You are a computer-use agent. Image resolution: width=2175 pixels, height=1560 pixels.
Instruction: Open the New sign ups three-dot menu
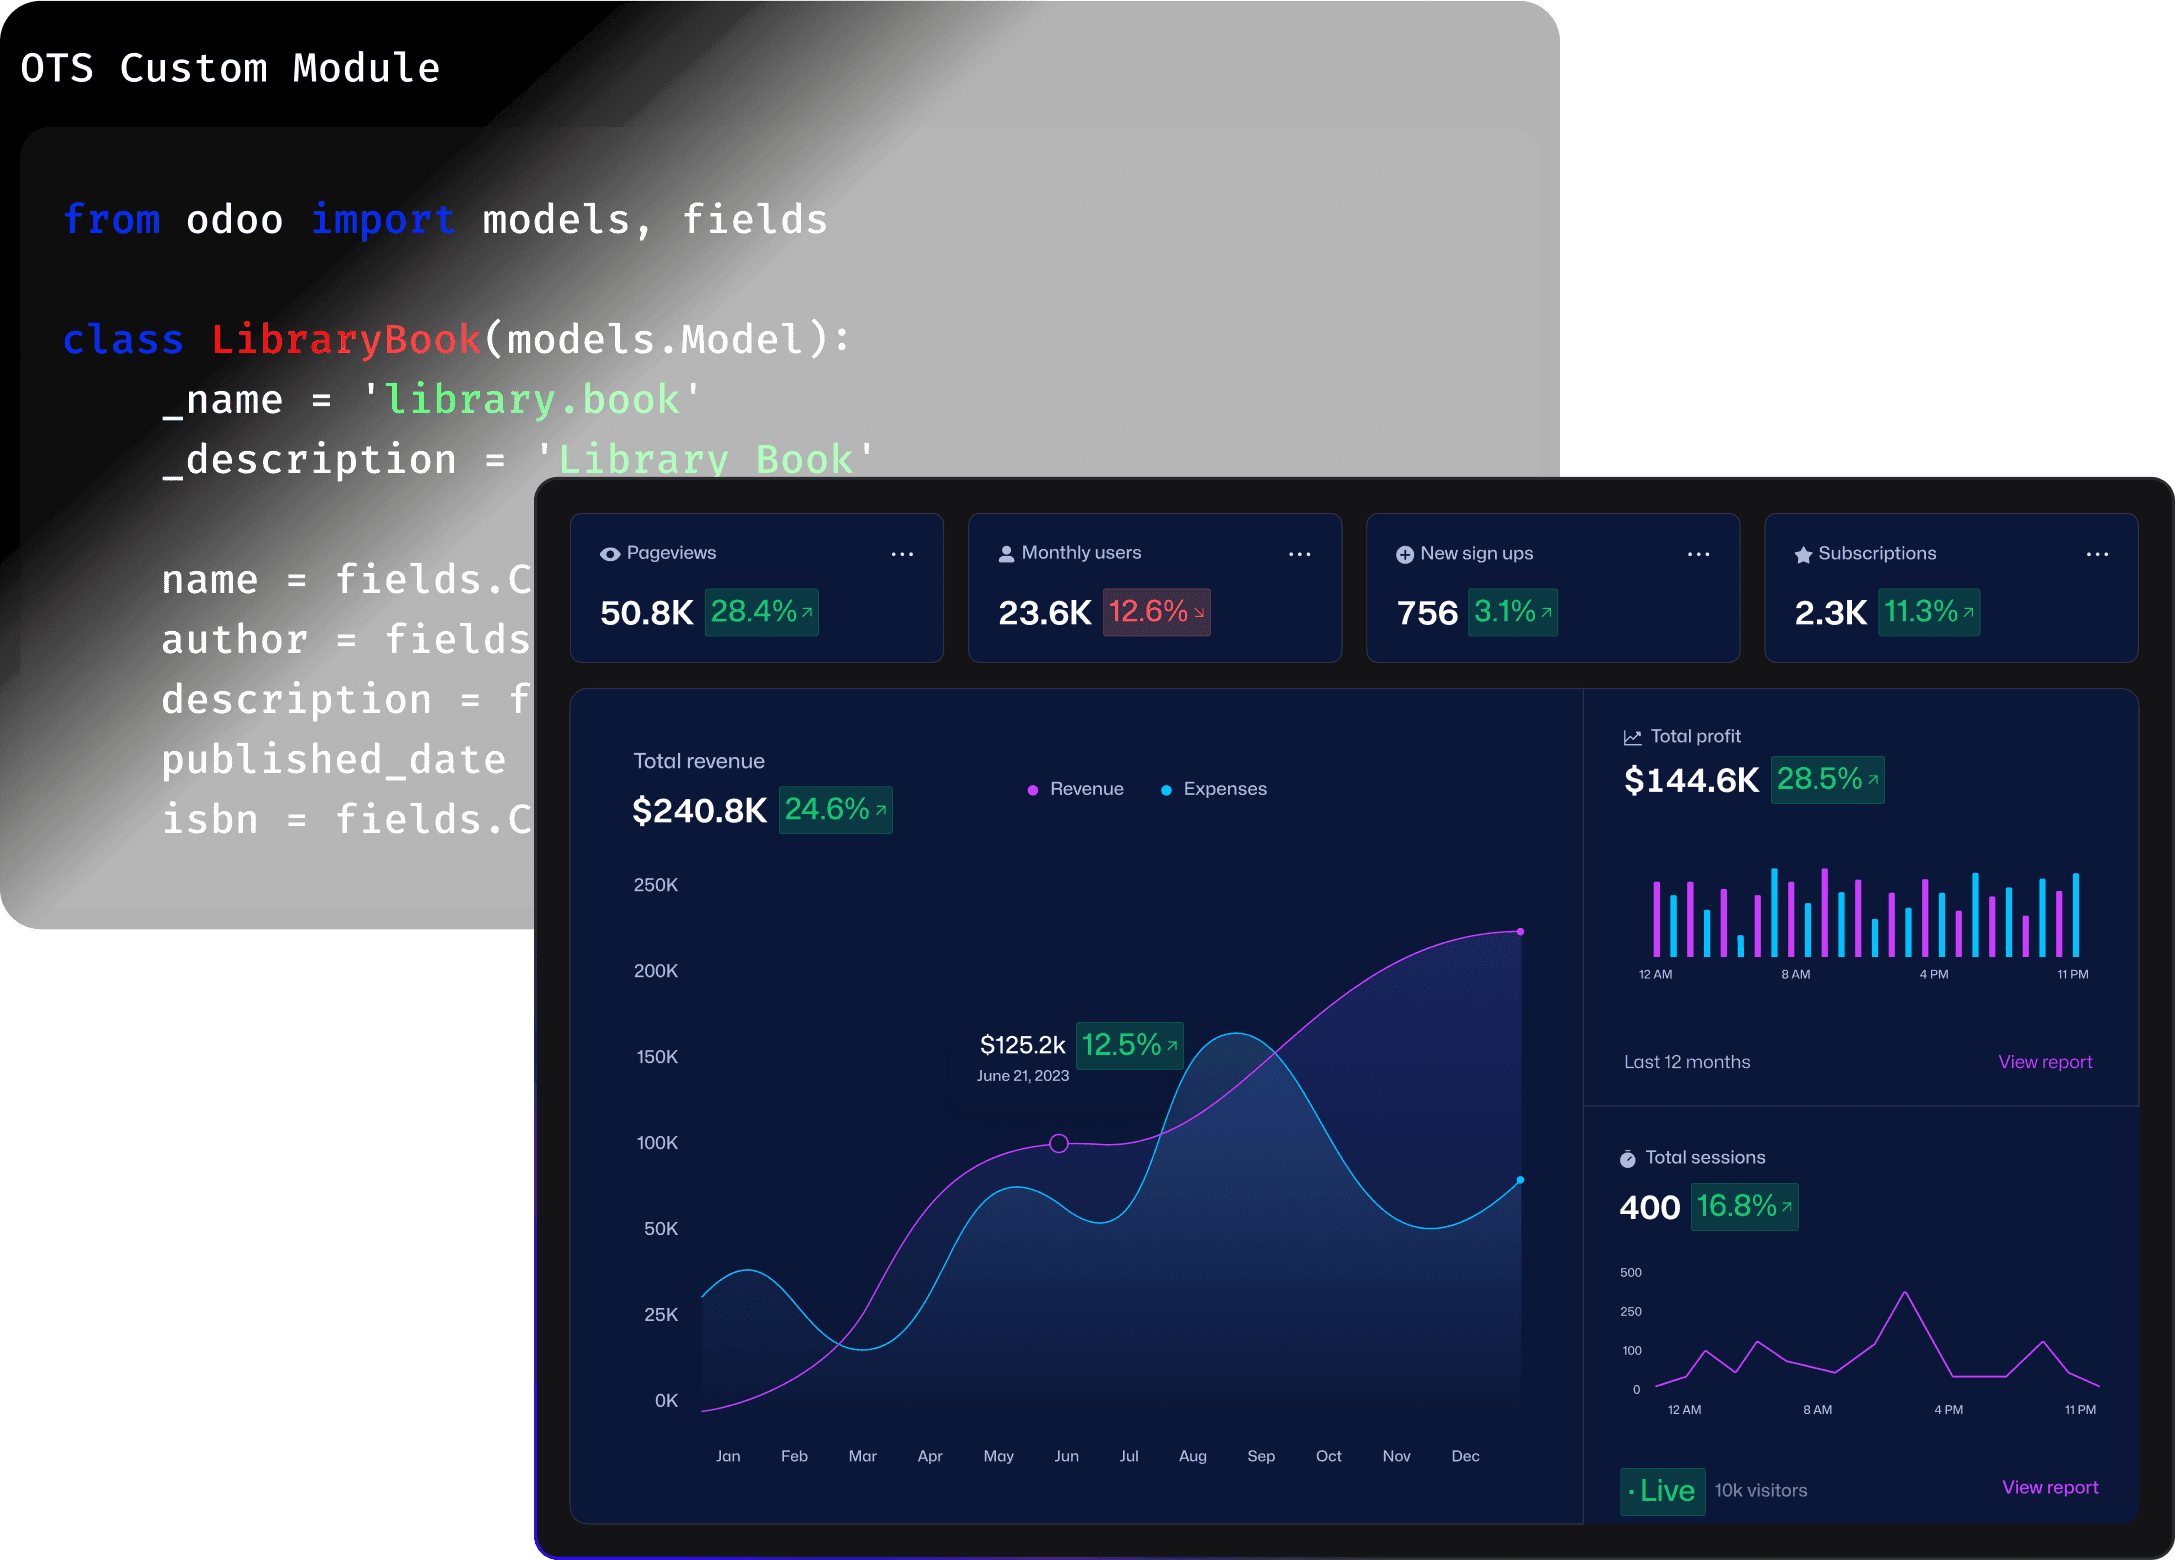tap(1698, 554)
